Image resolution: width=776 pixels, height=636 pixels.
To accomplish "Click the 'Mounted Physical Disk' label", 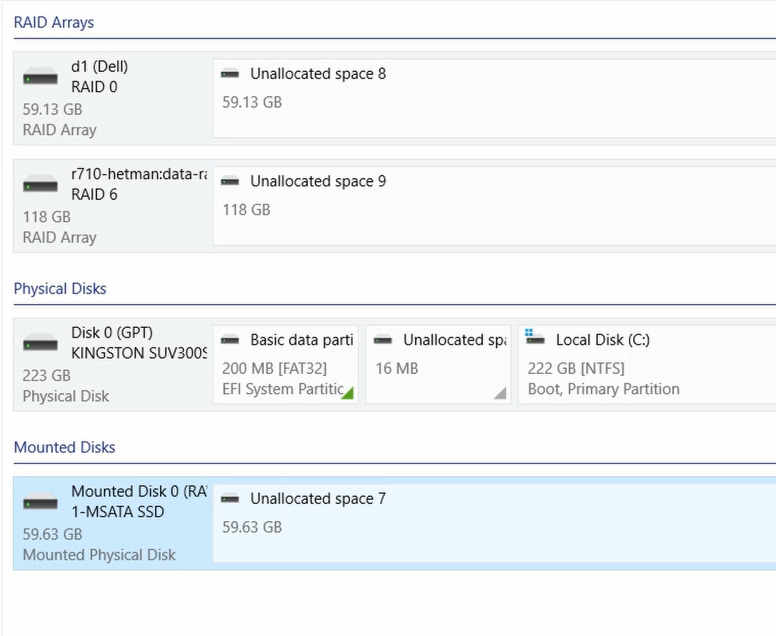I will [x=99, y=555].
